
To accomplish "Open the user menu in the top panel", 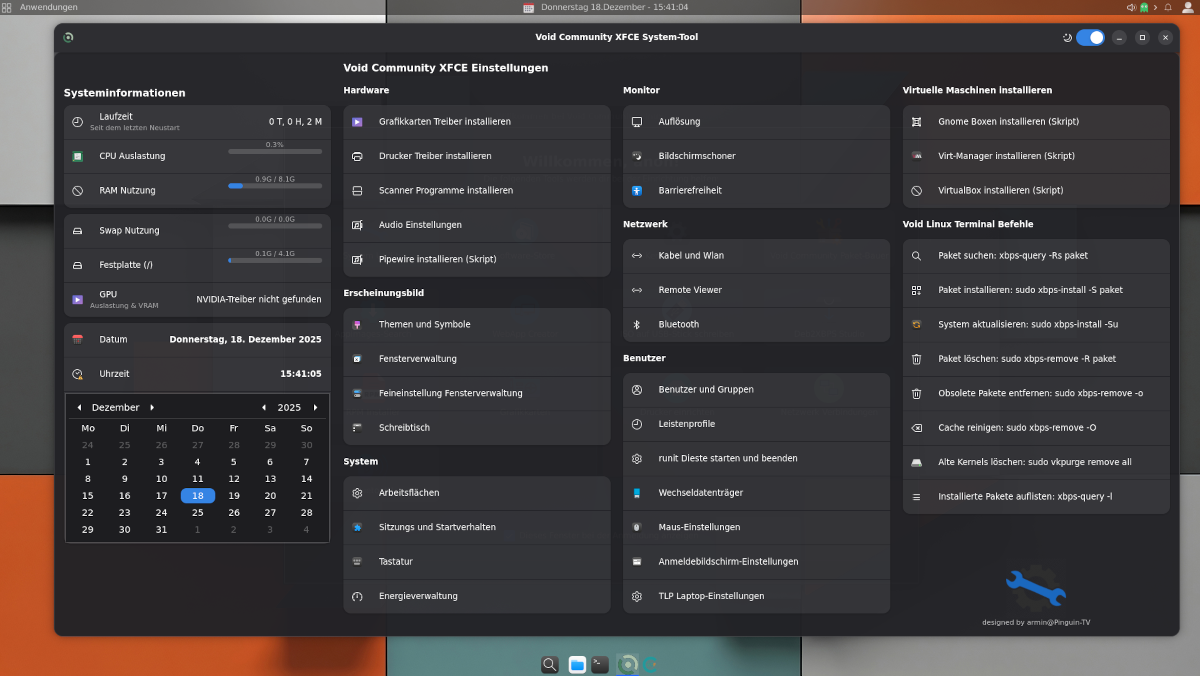I will coord(1188,7).
